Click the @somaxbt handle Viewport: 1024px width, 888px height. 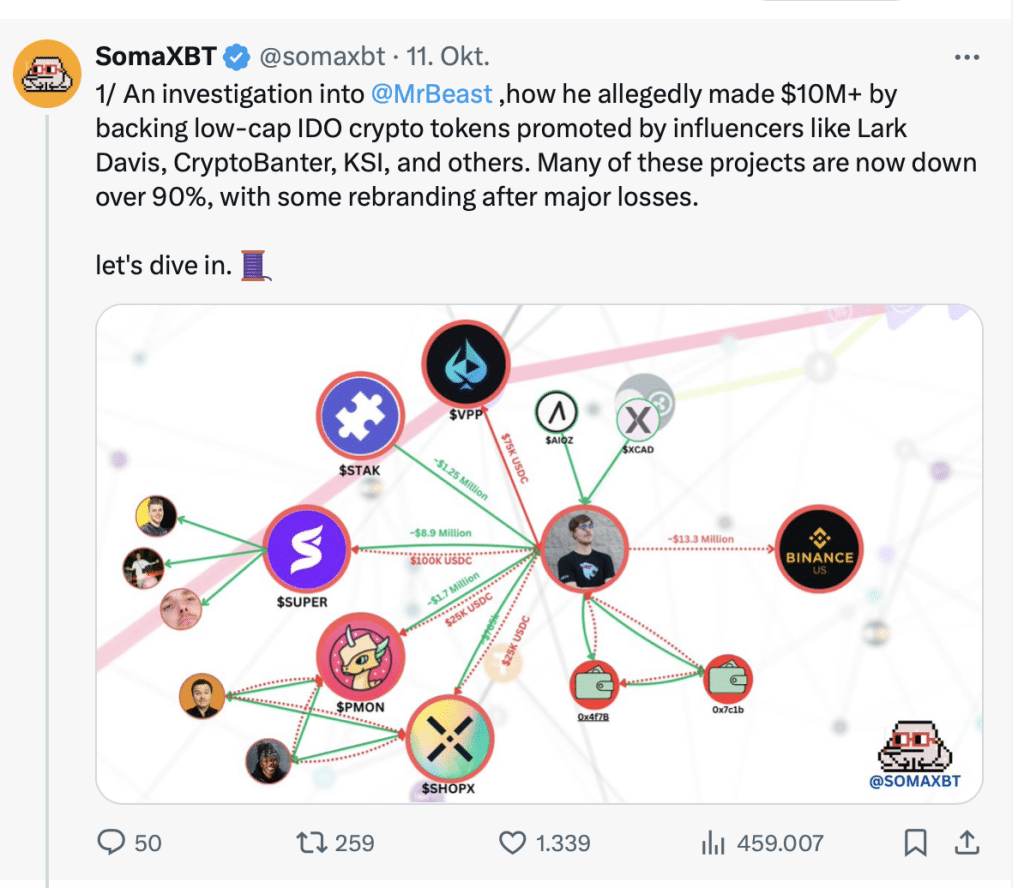pos(321,58)
